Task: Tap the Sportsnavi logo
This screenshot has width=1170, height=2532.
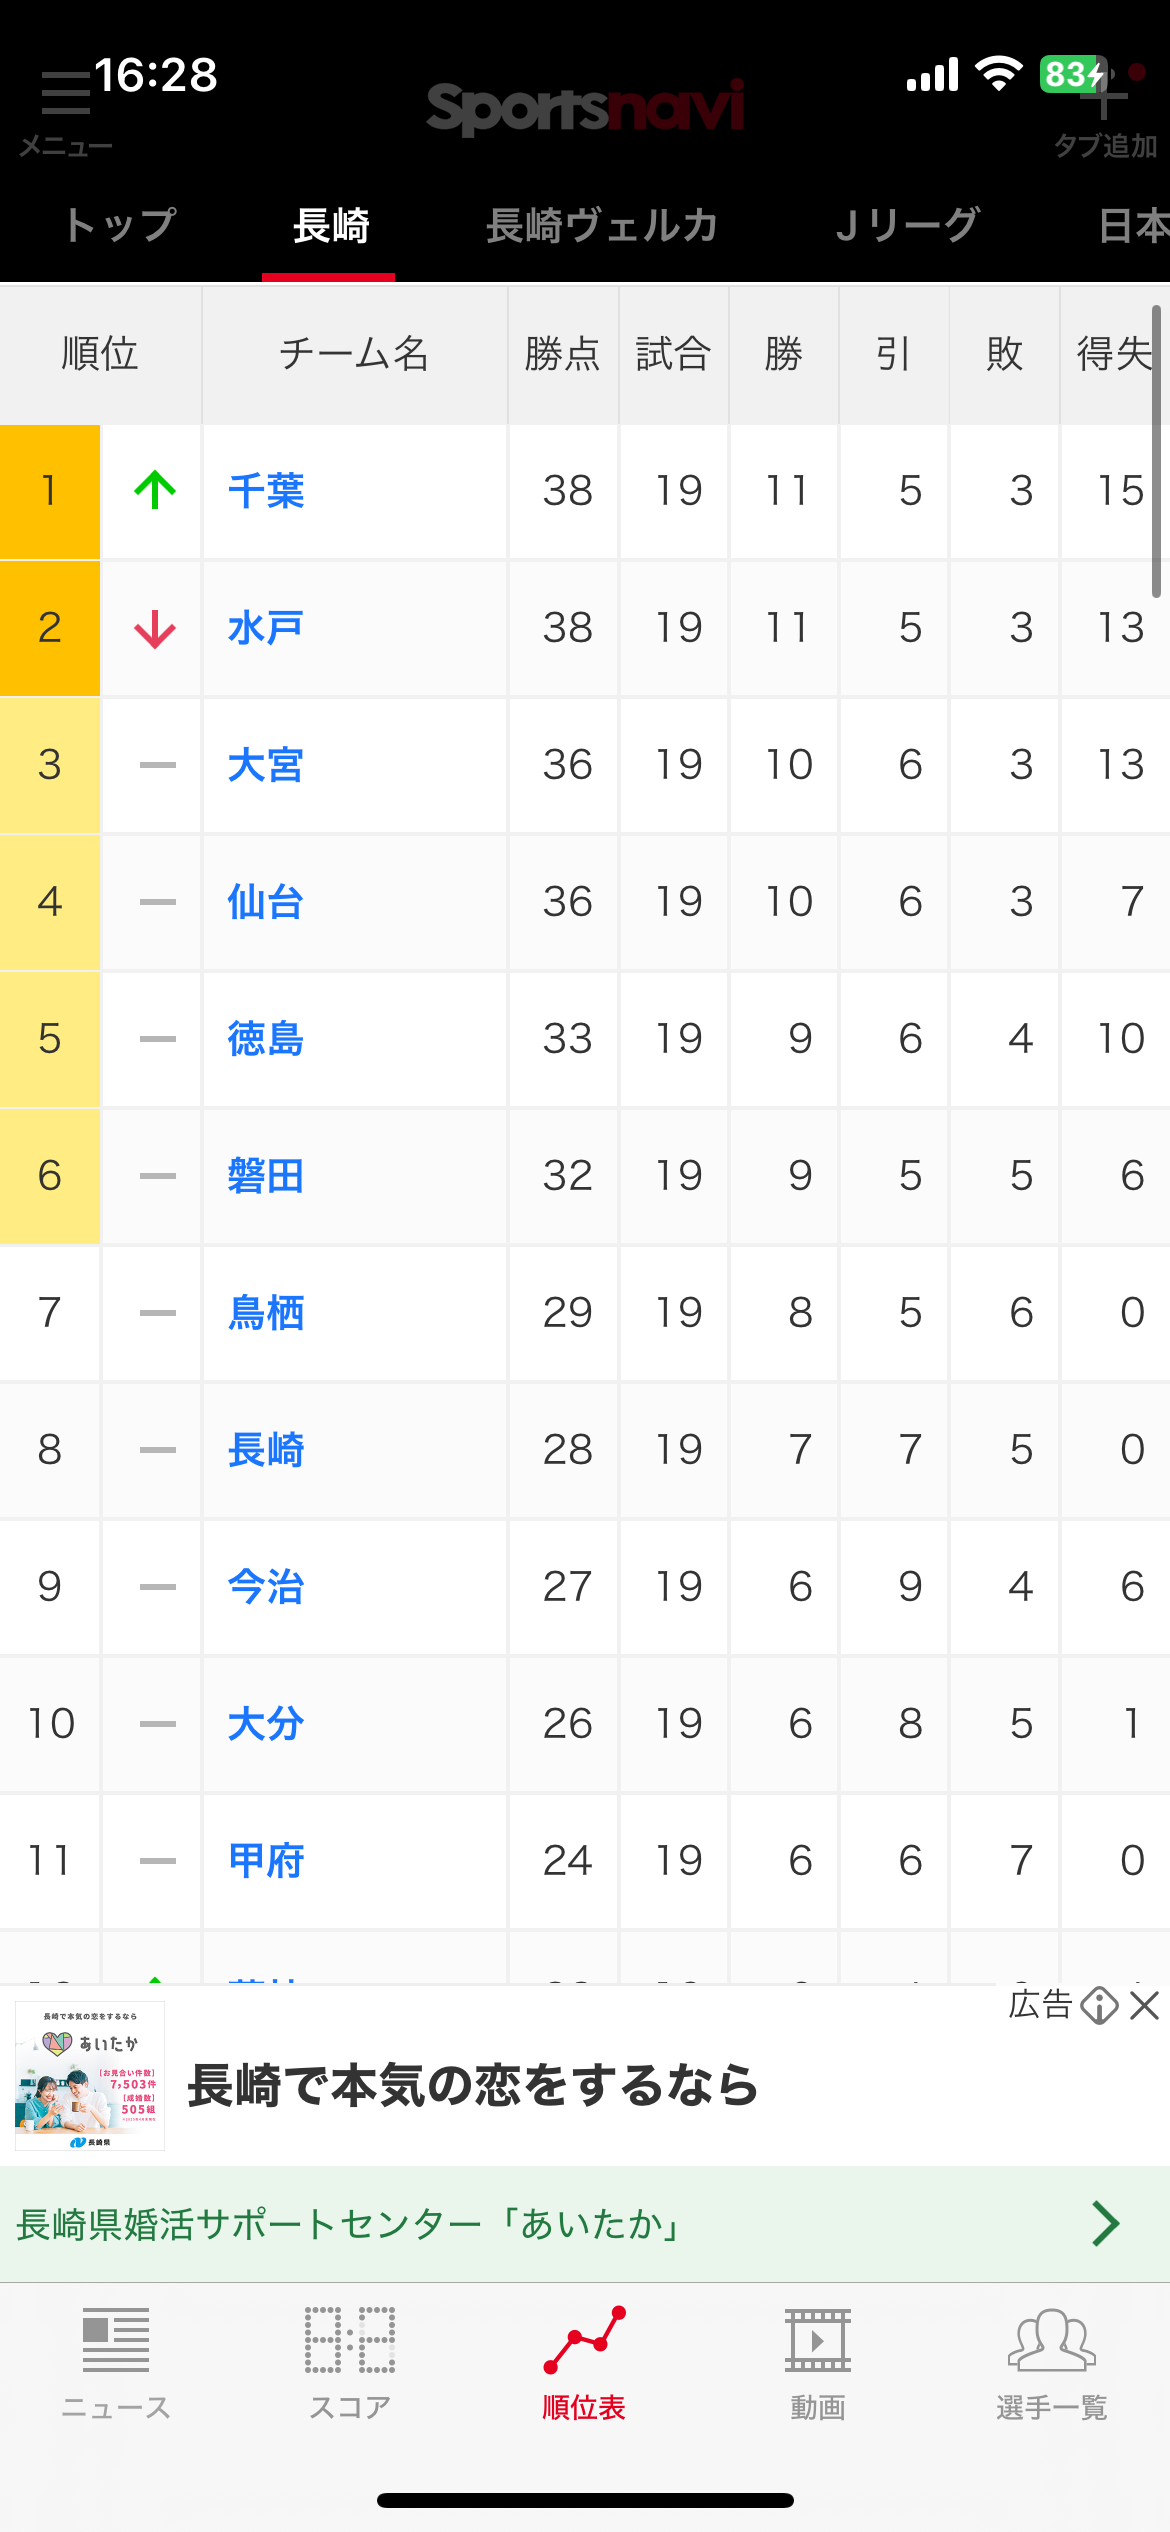Action: (x=585, y=108)
